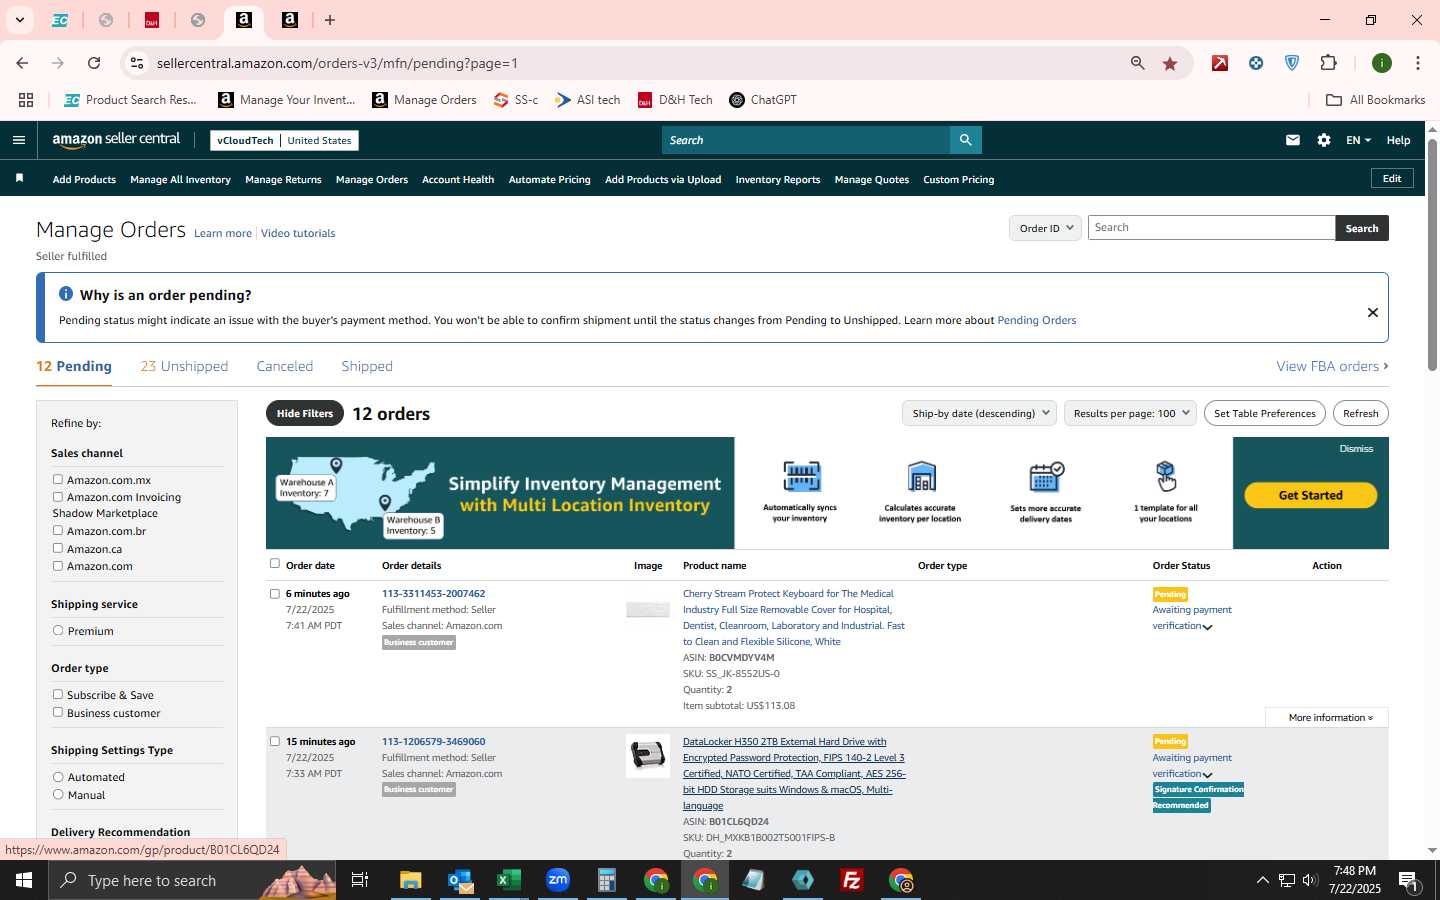Open the Ship-by date sort dropdown

click(x=979, y=413)
